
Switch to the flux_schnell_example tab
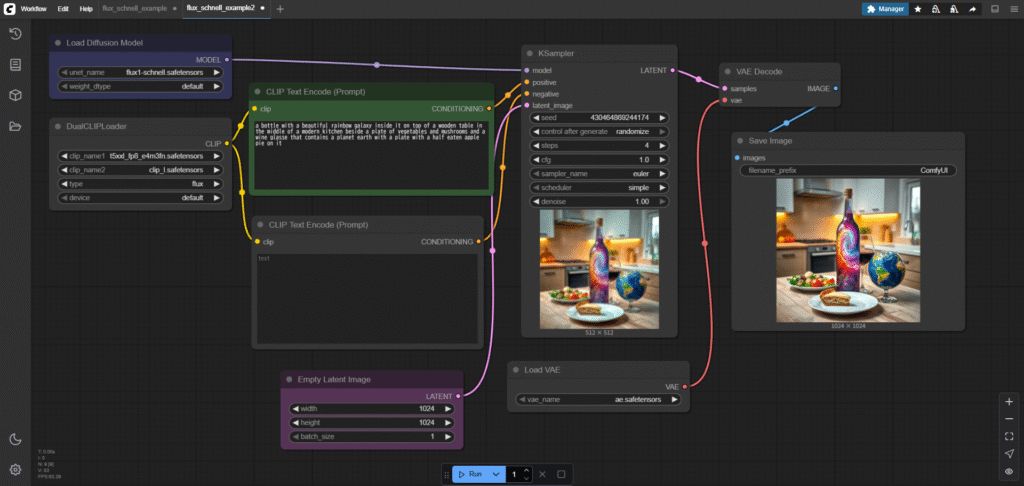pyautogui.click(x=135, y=8)
